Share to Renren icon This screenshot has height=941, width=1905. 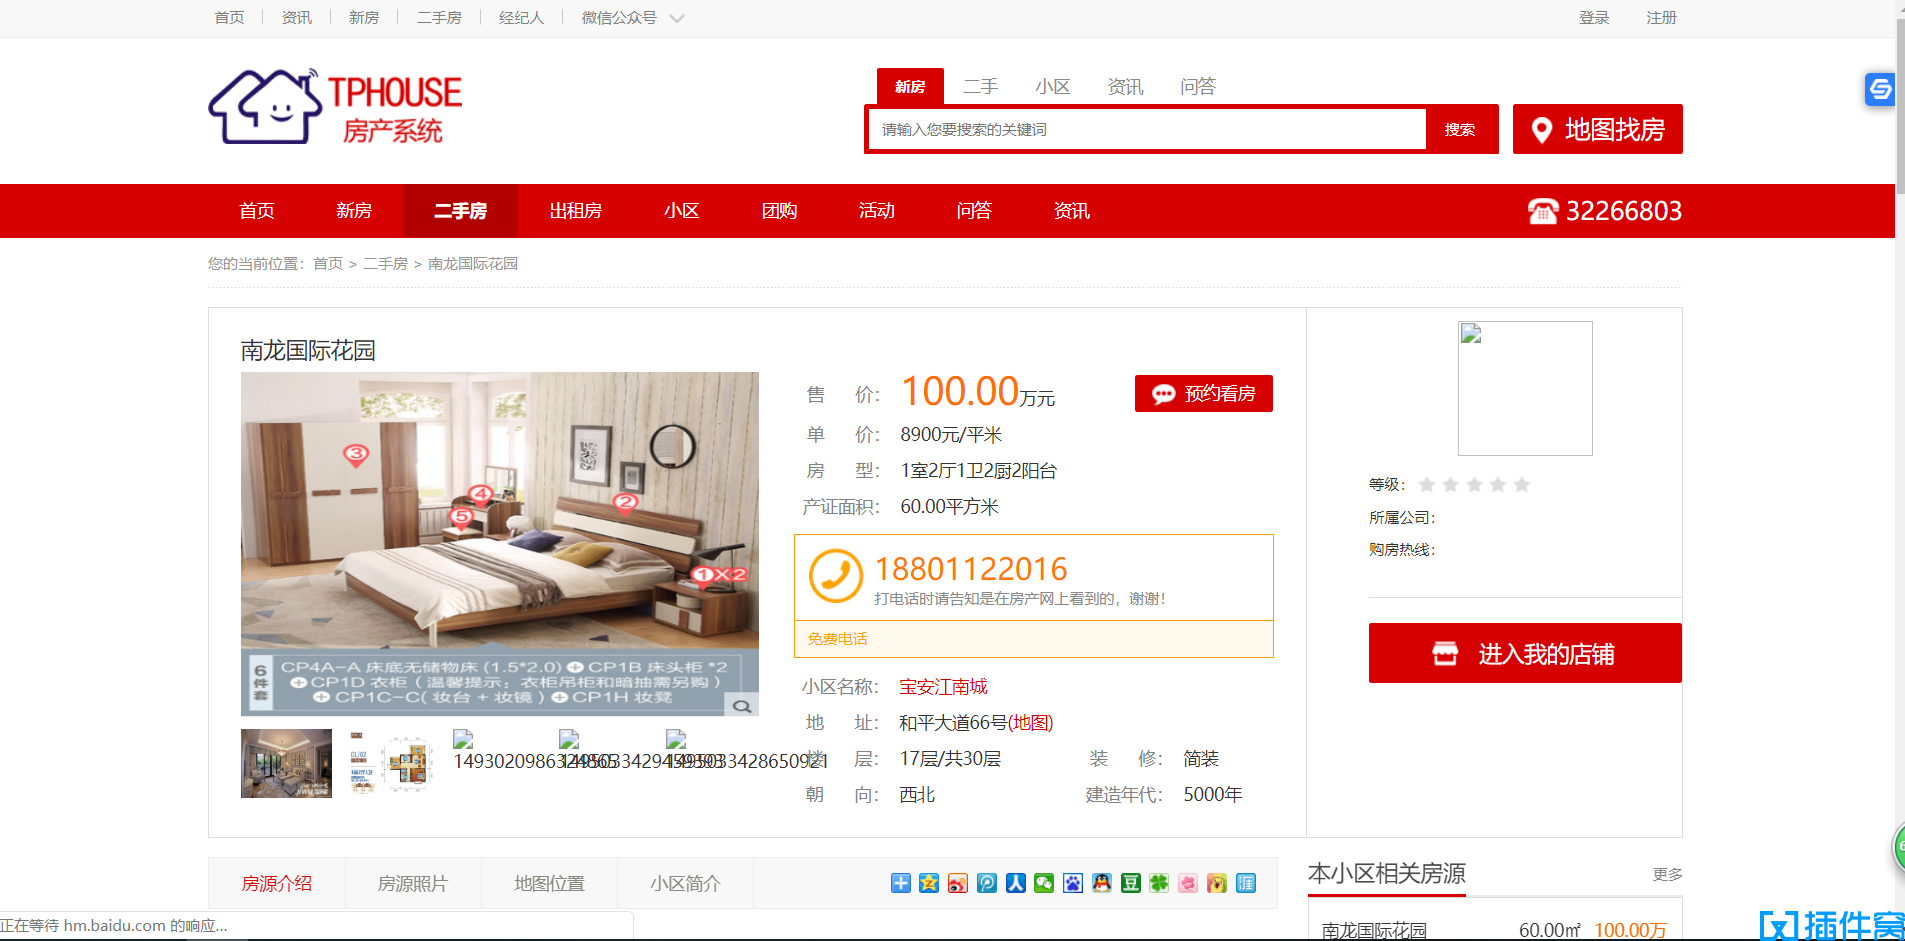(1016, 883)
